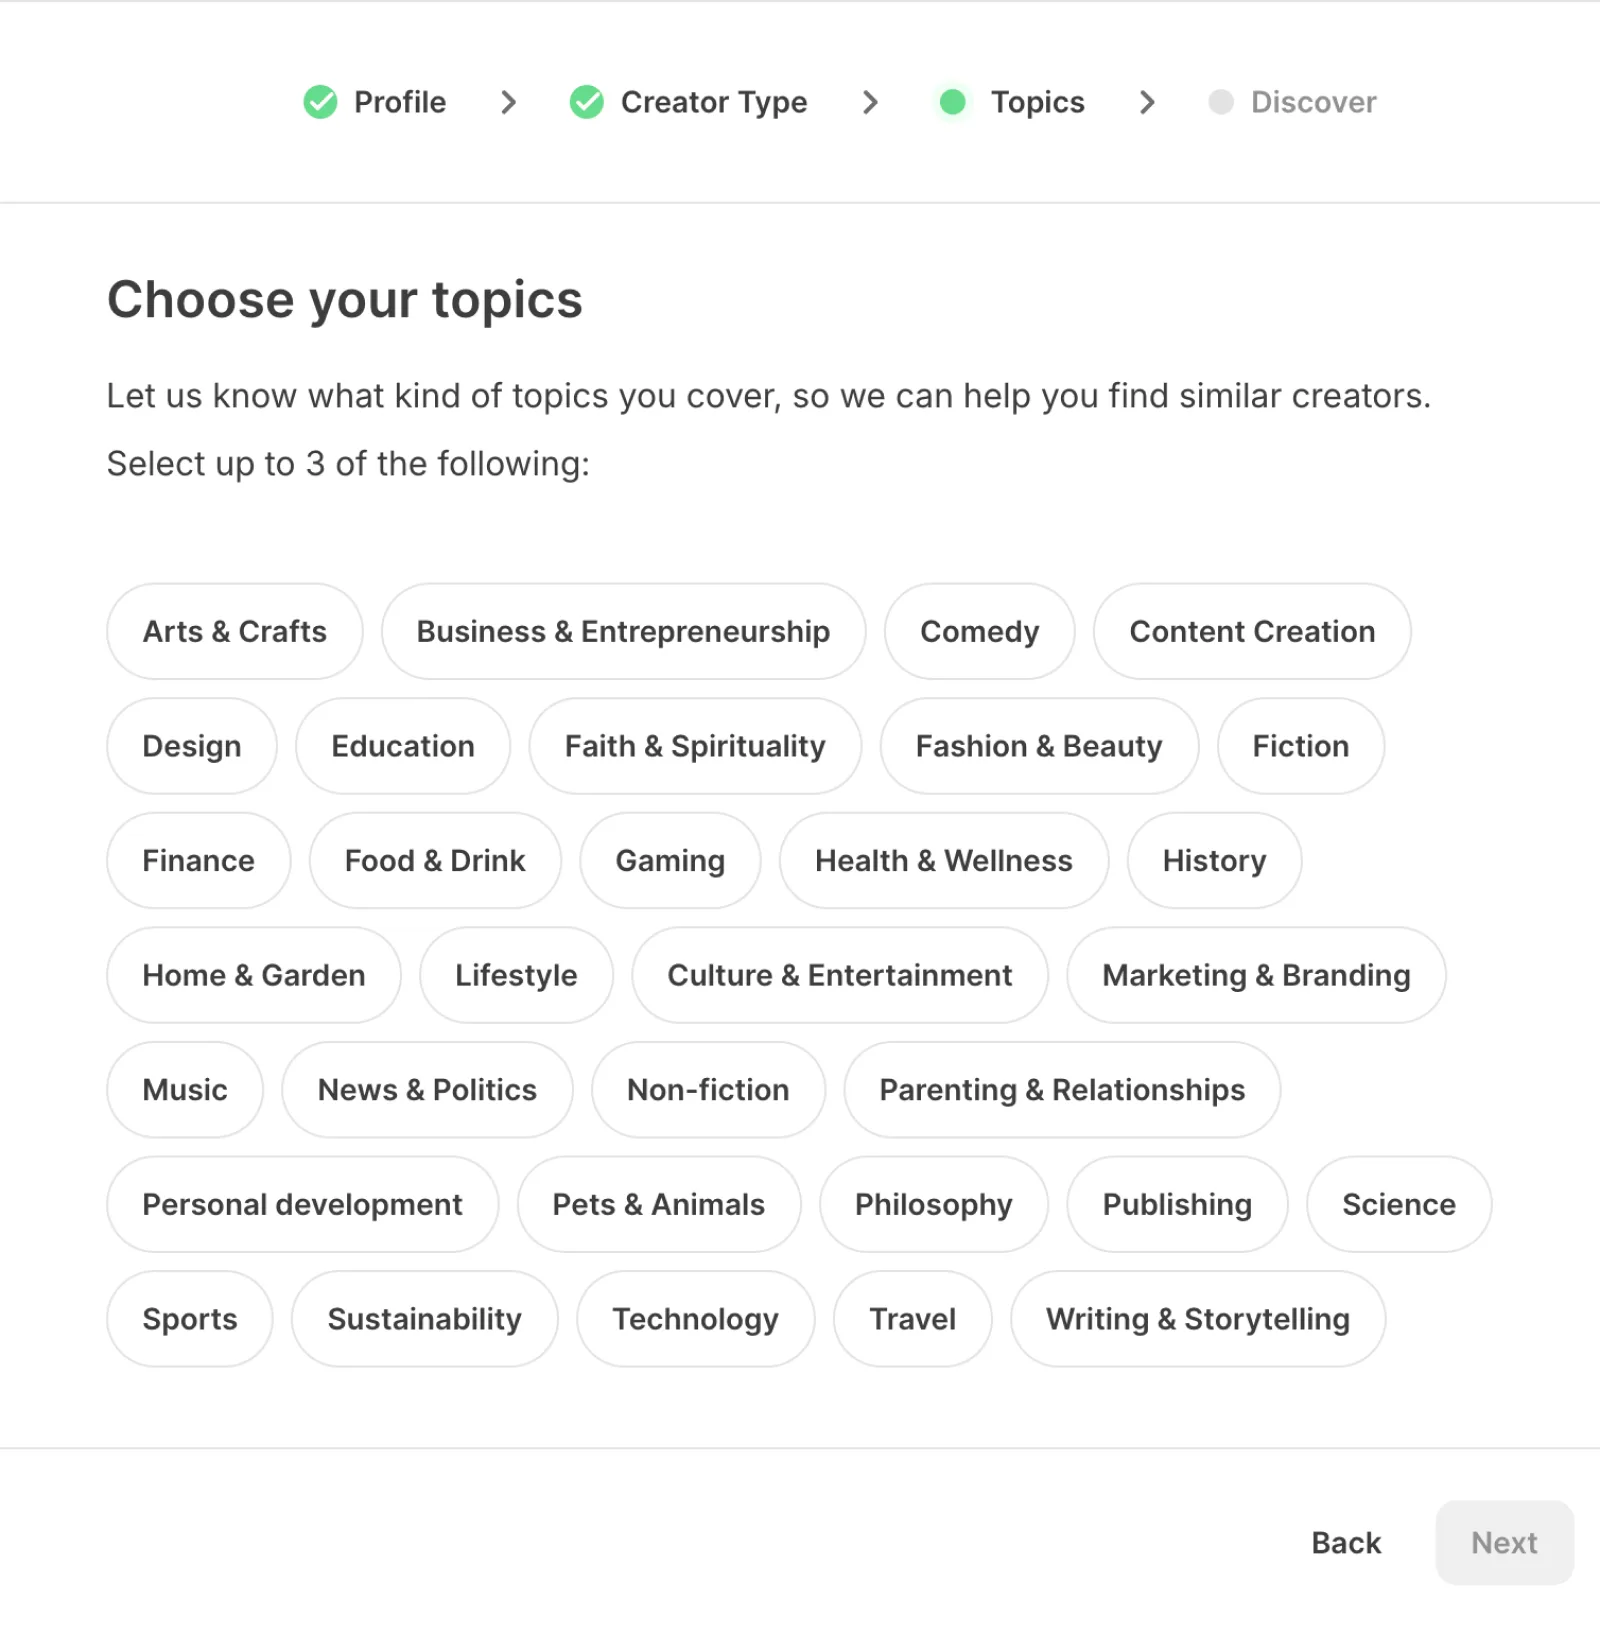Toggle the Science topic chip
The width and height of the screenshot is (1600, 1632).
(1398, 1205)
